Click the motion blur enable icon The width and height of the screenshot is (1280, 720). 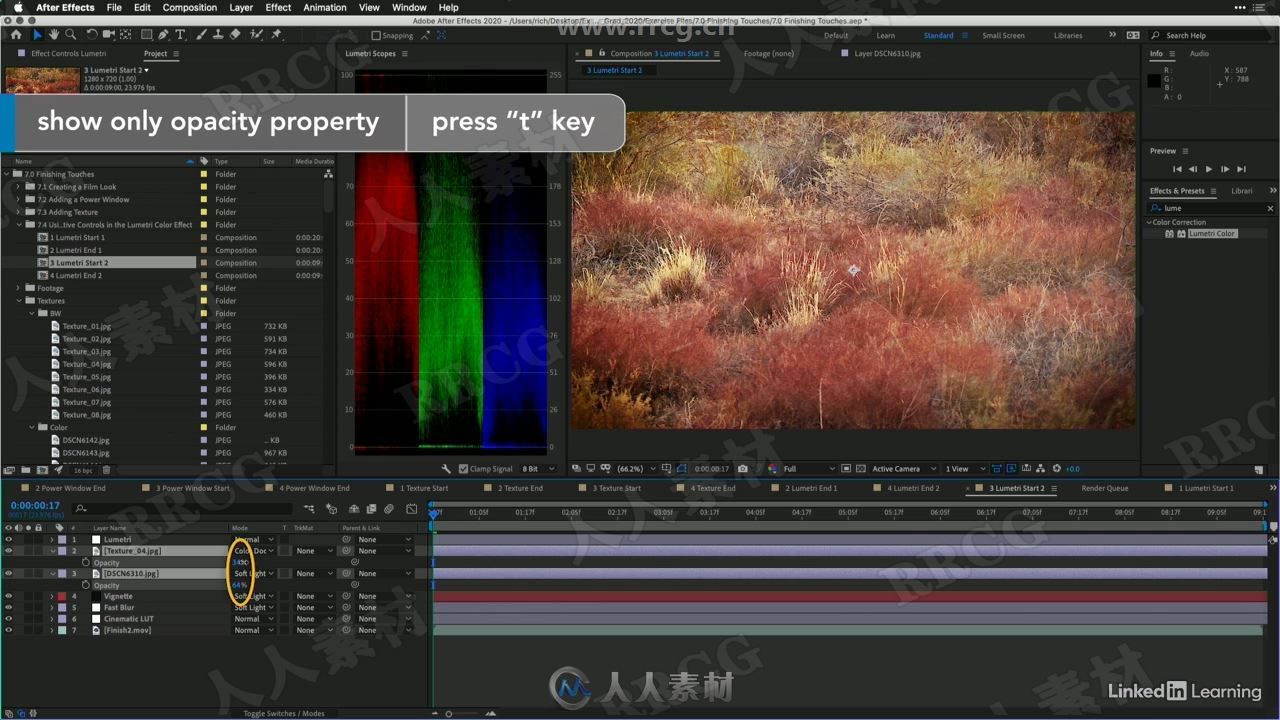(389, 509)
